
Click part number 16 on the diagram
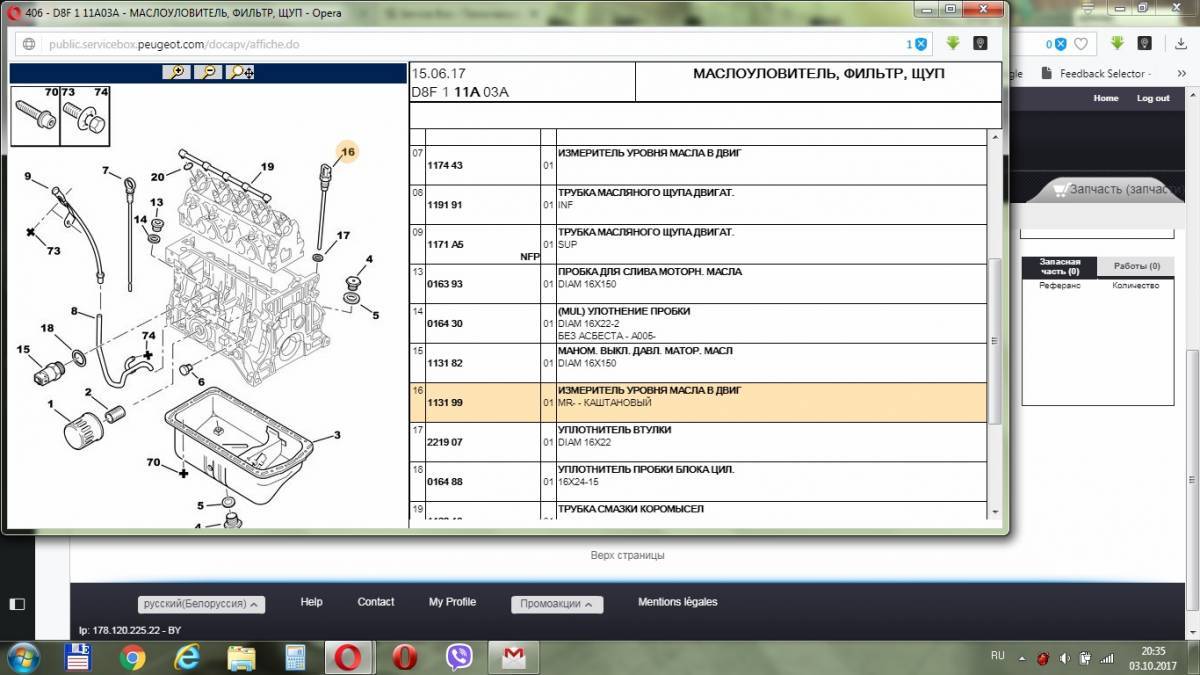[x=347, y=152]
